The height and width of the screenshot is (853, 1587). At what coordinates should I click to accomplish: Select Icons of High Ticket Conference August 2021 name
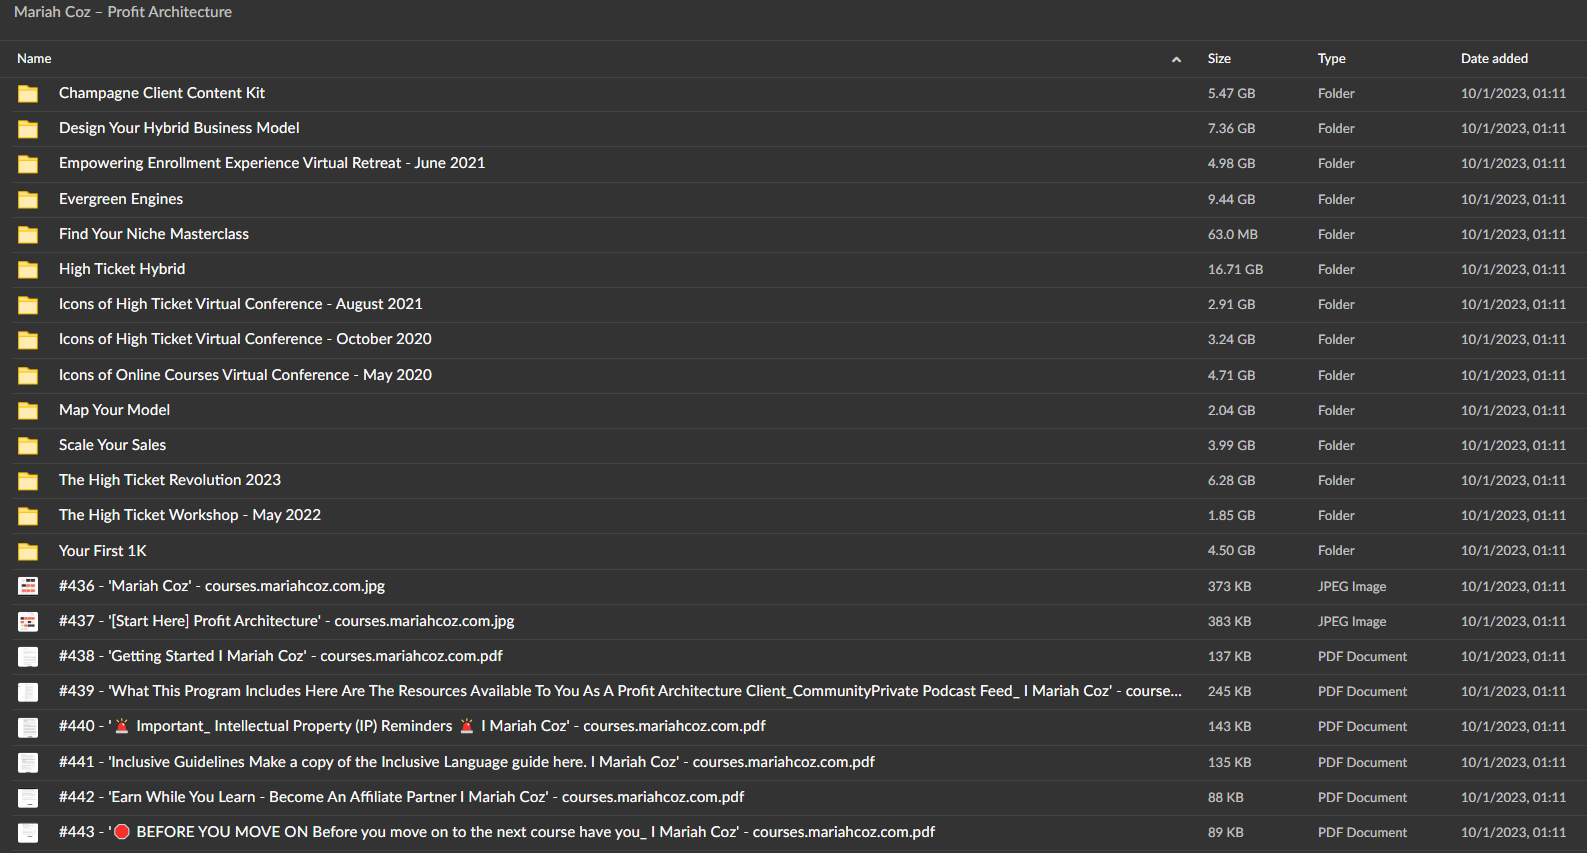pyautogui.click(x=241, y=304)
